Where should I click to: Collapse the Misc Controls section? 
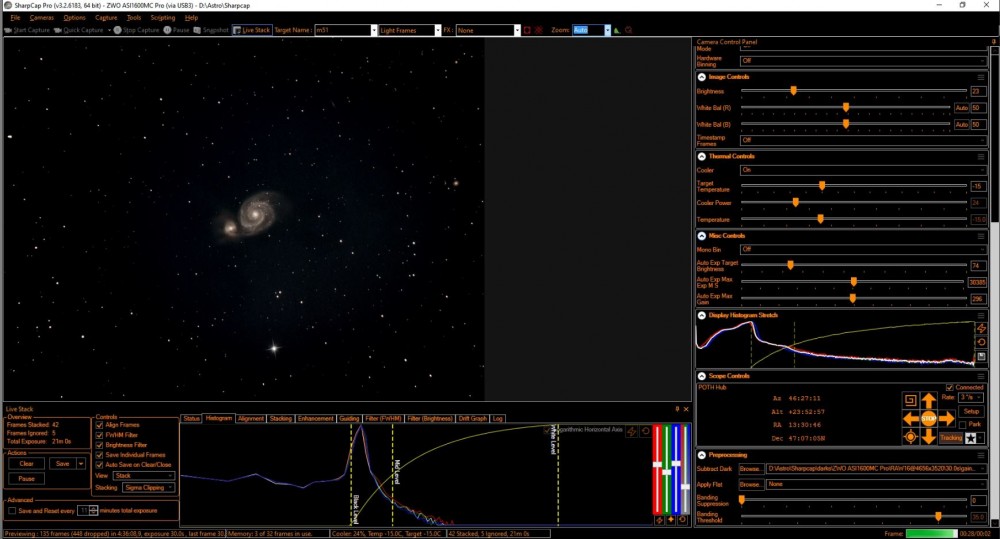tap(702, 236)
